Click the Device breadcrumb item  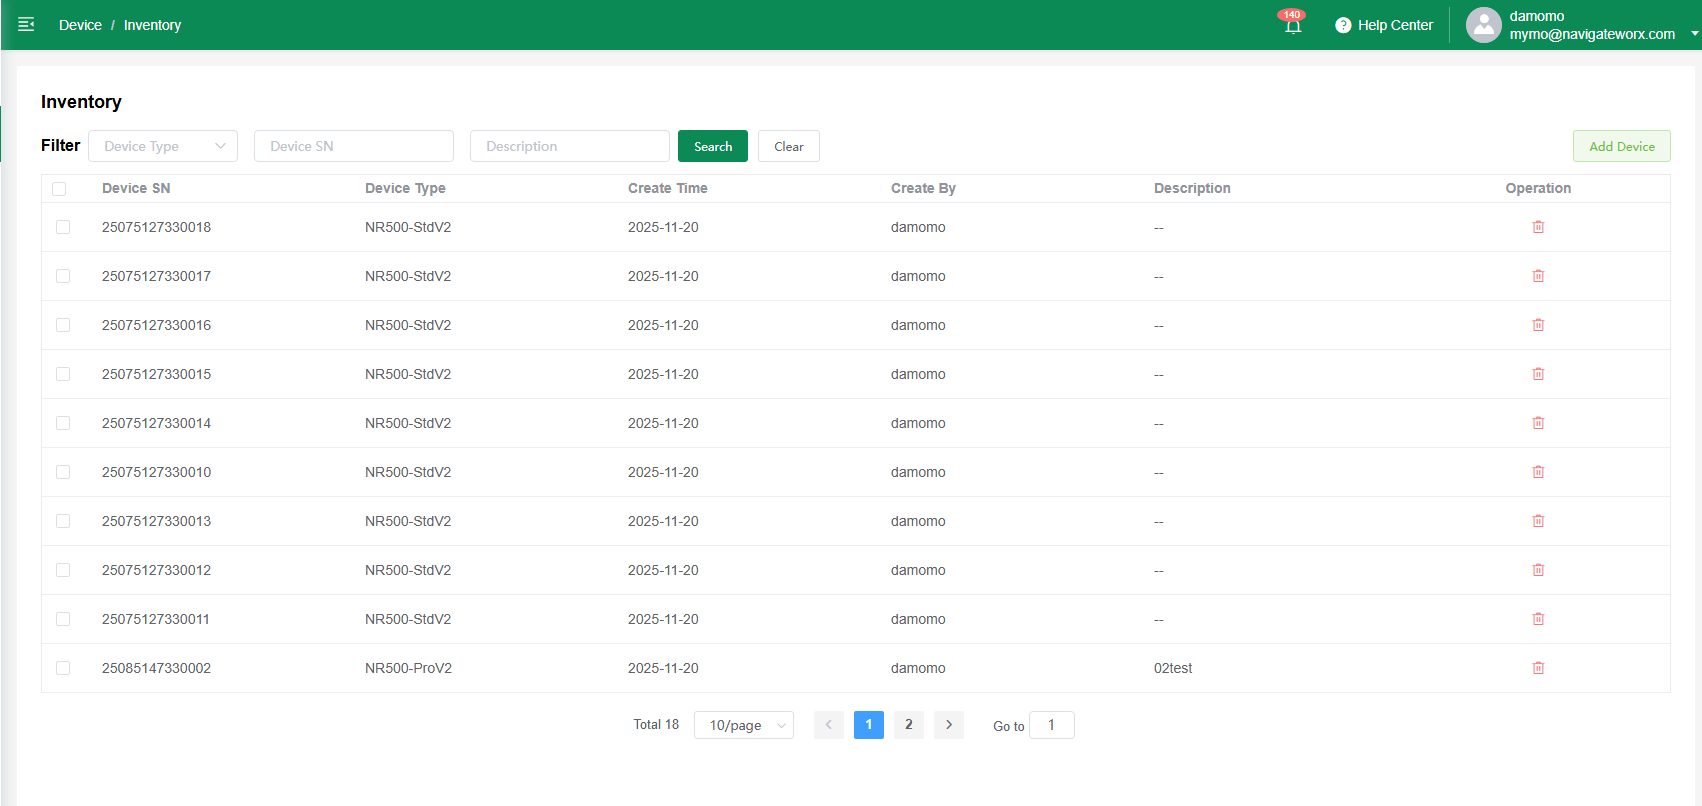pyautogui.click(x=80, y=25)
